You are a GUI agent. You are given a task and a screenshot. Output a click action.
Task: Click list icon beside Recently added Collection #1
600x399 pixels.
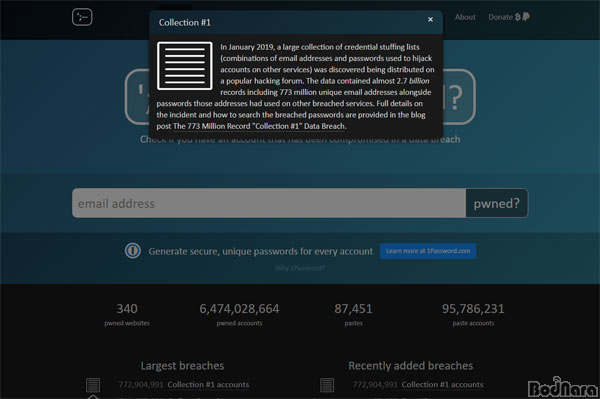pyautogui.click(x=327, y=385)
